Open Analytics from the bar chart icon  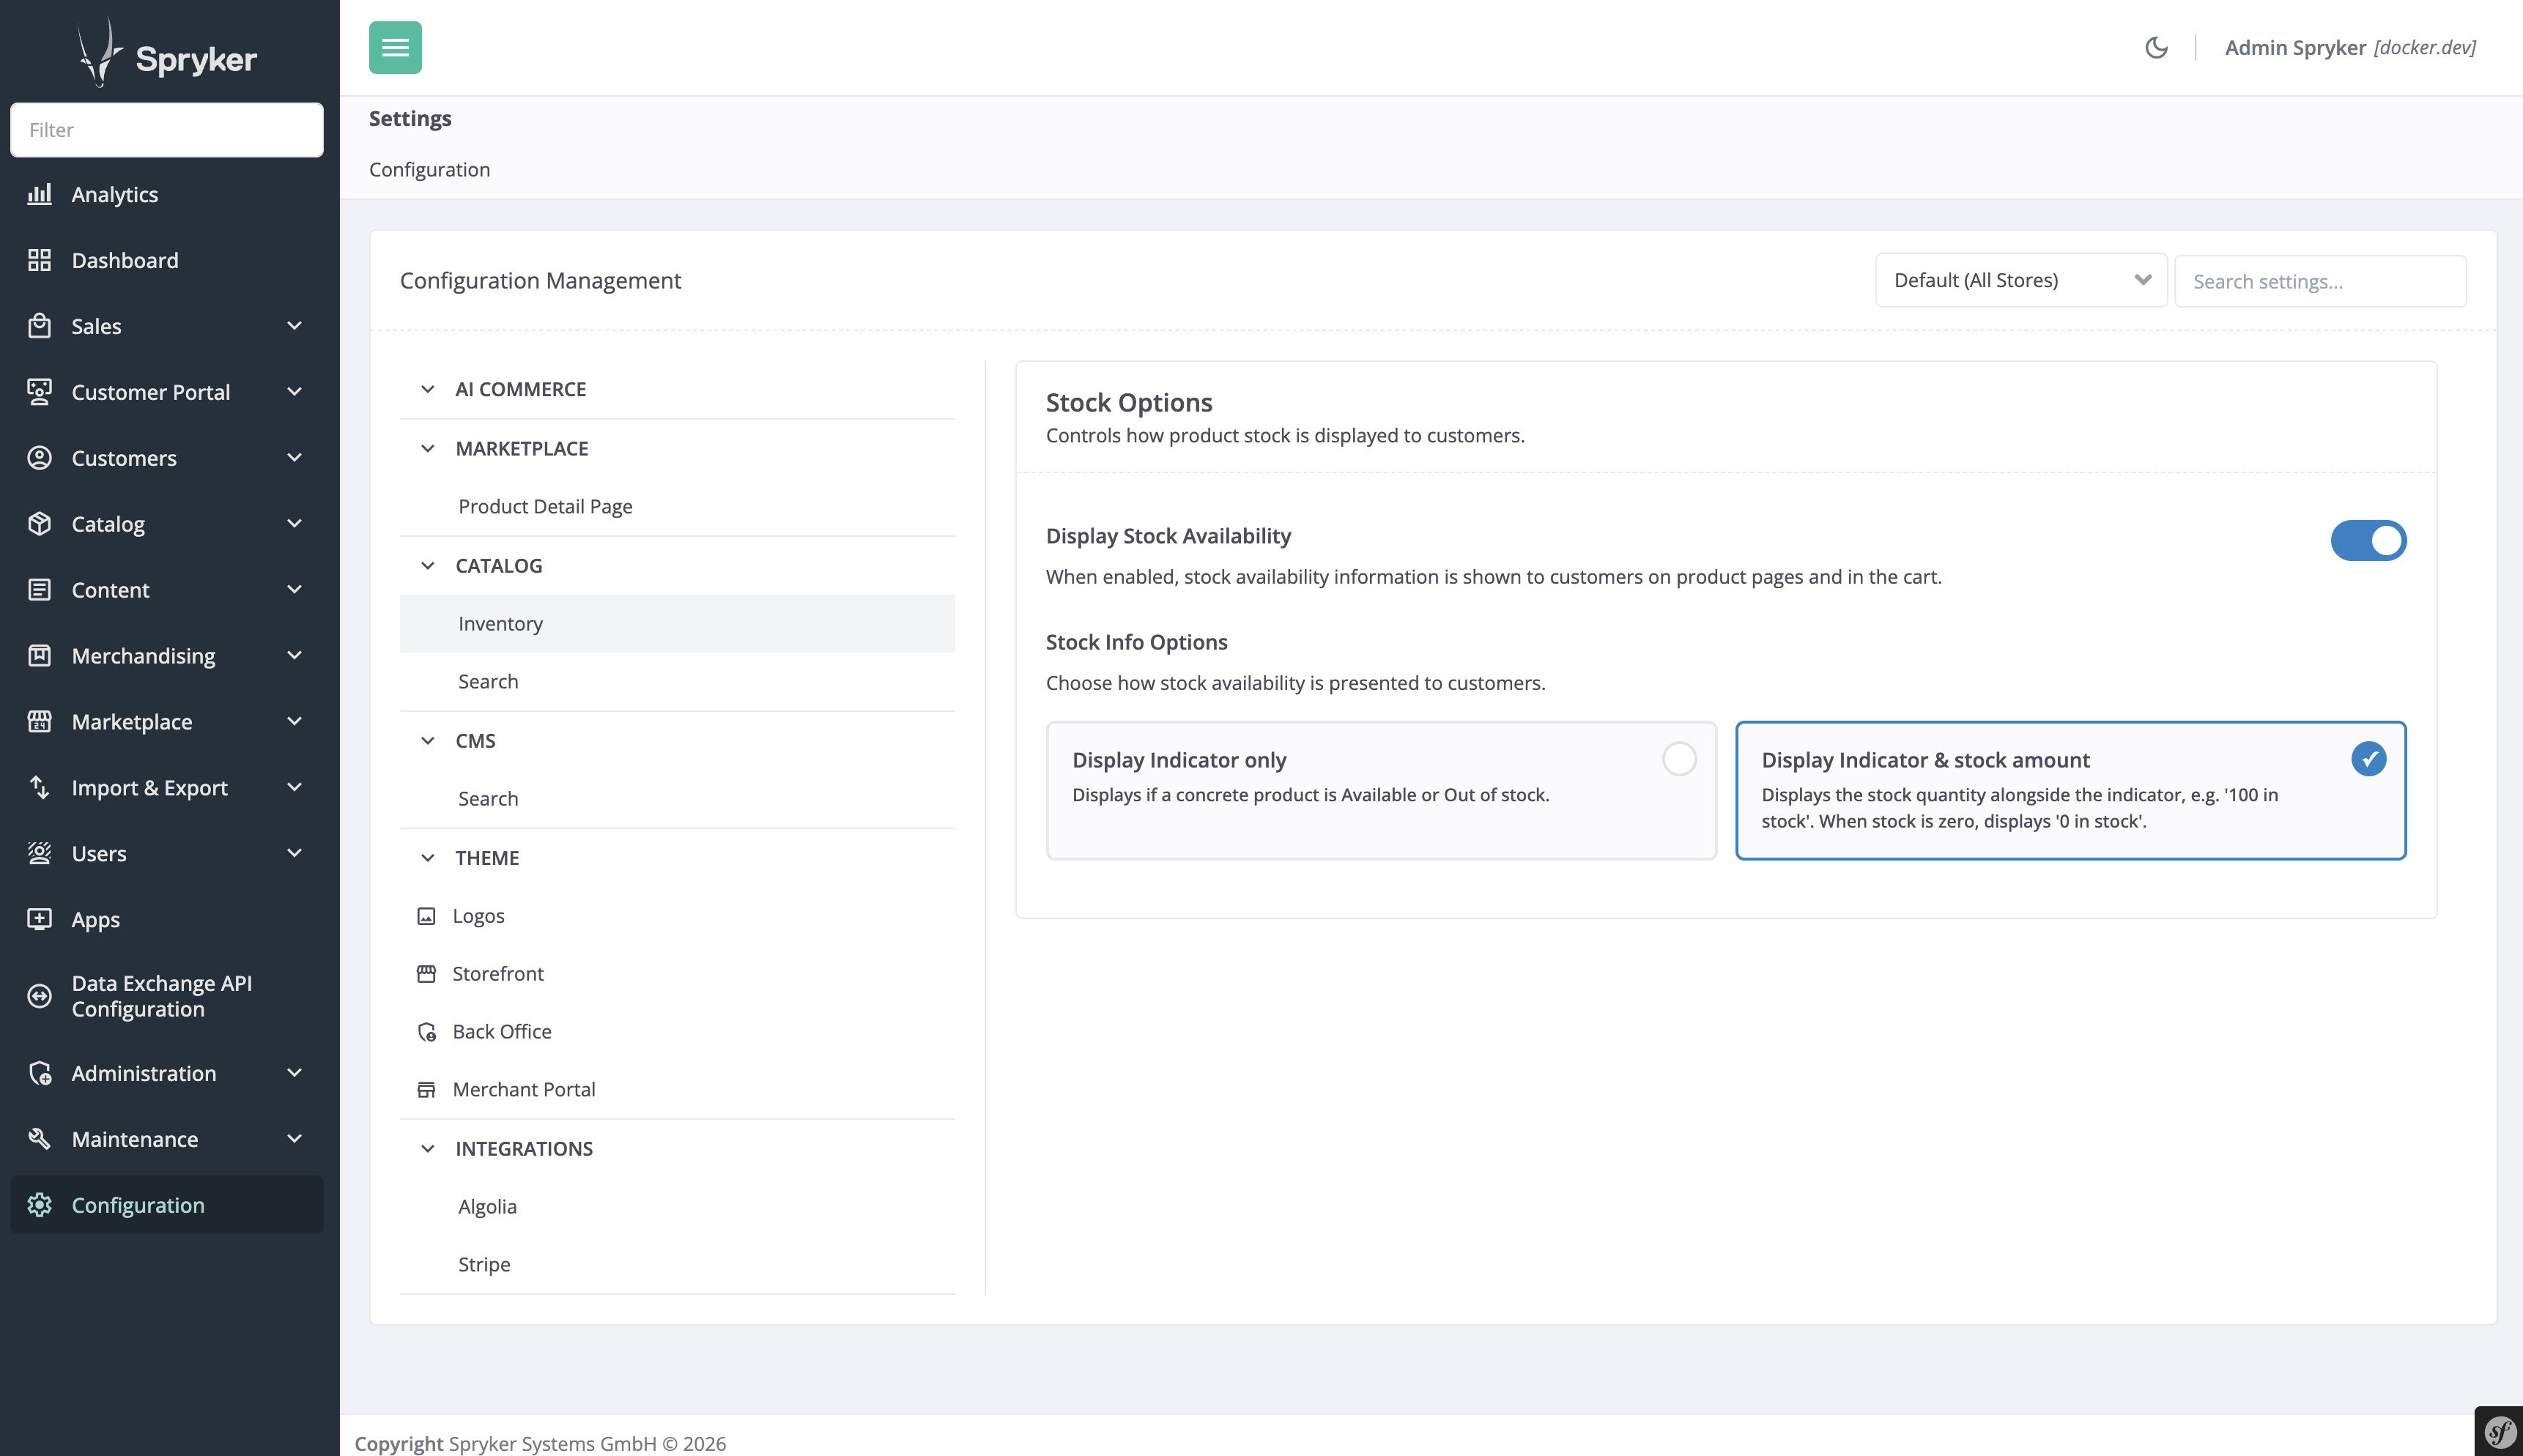pos(40,194)
